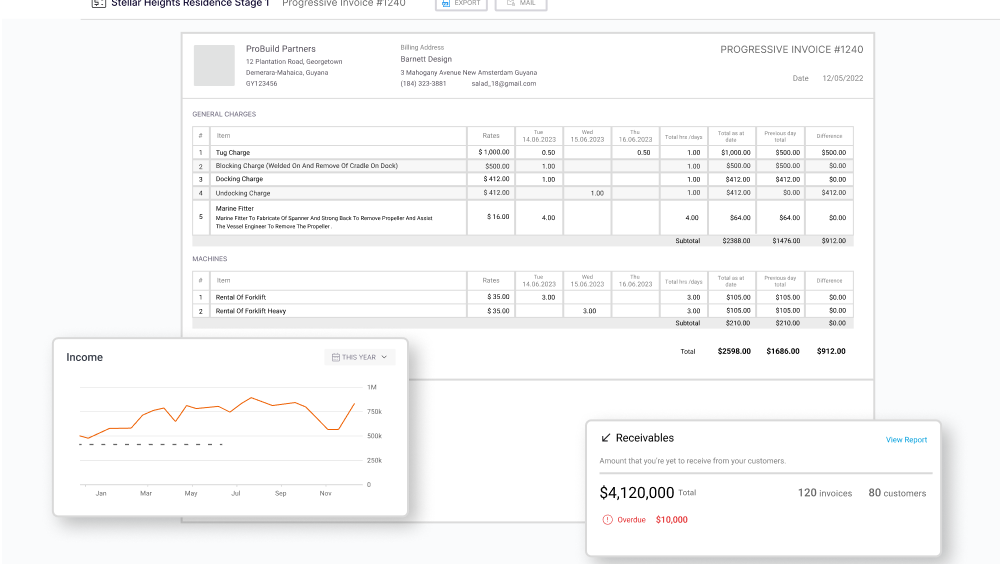The image size is (1000, 564).
Task: Open the View Report link in Receivables
Action: point(906,440)
